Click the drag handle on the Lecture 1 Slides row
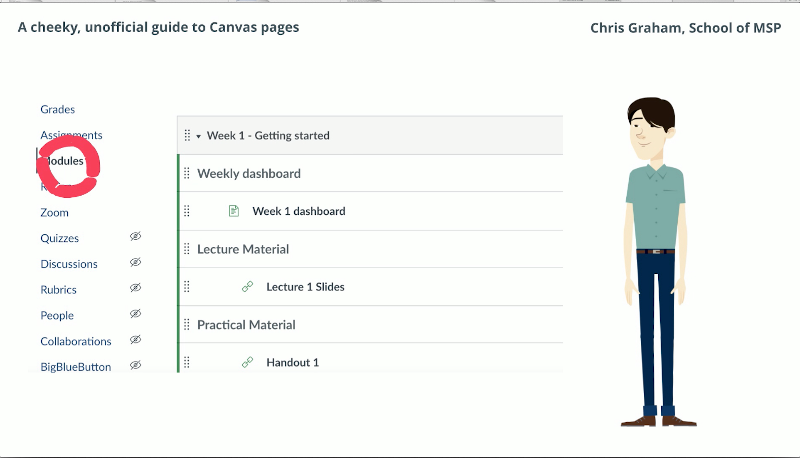800x458 pixels. click(187, 287)
